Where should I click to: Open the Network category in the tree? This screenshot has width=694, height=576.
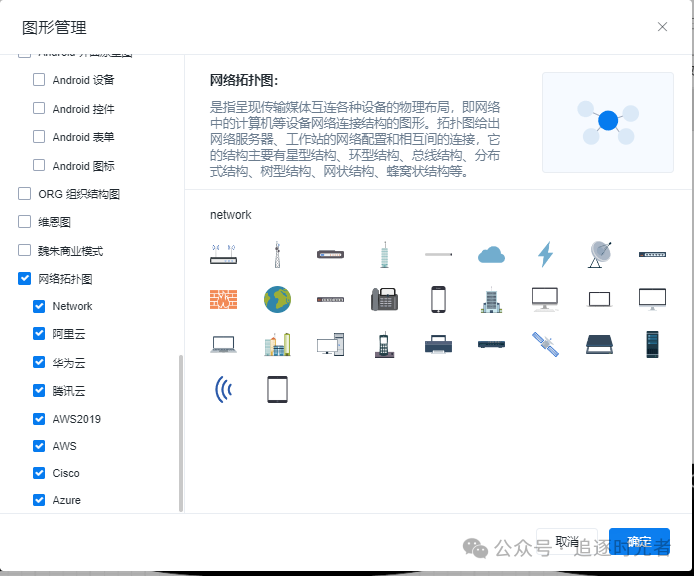(72, 306)
